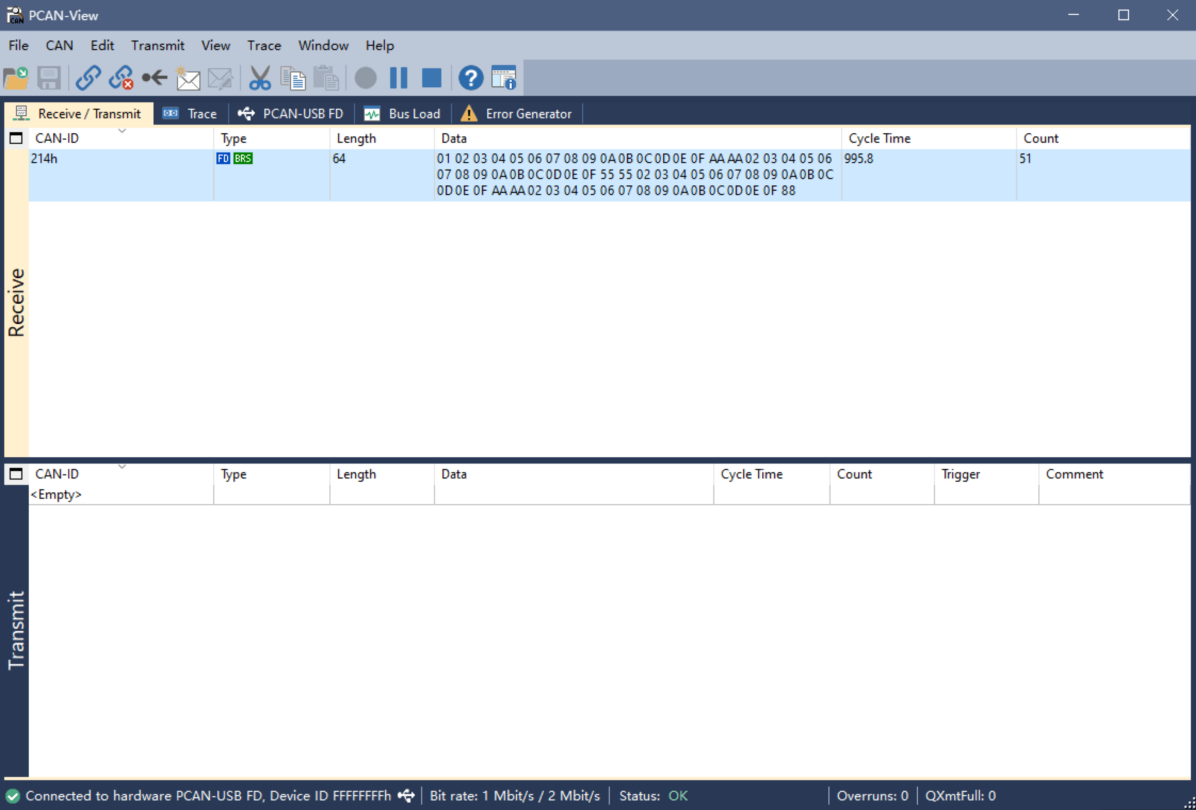Click the Connected to hardware PCAN-USB FD text

(208, 796)
